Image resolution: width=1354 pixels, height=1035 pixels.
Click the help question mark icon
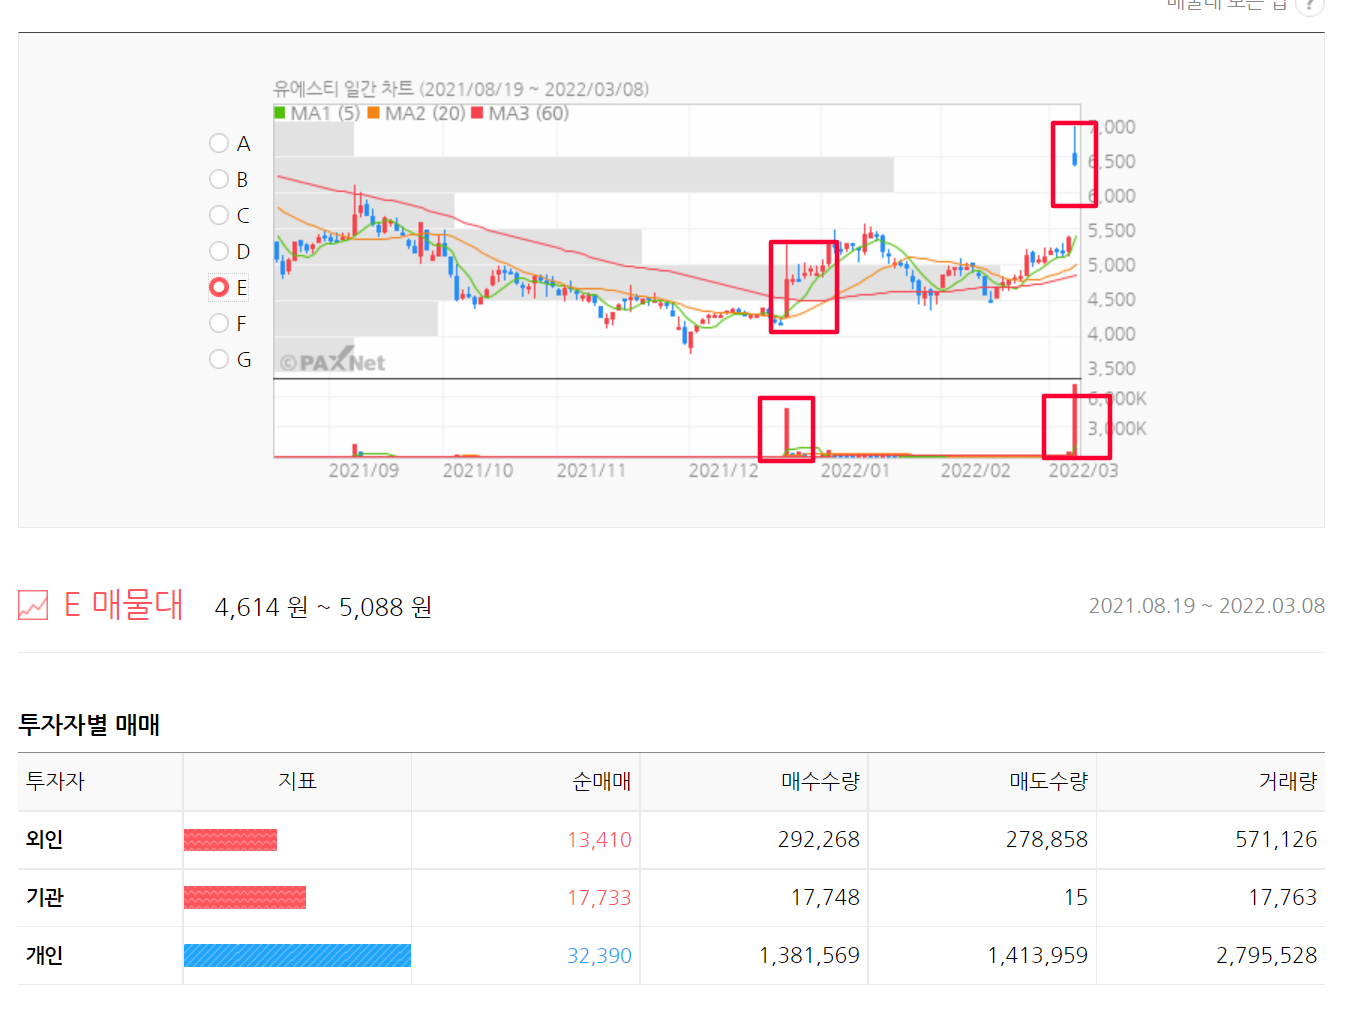tap(1310, 5)
